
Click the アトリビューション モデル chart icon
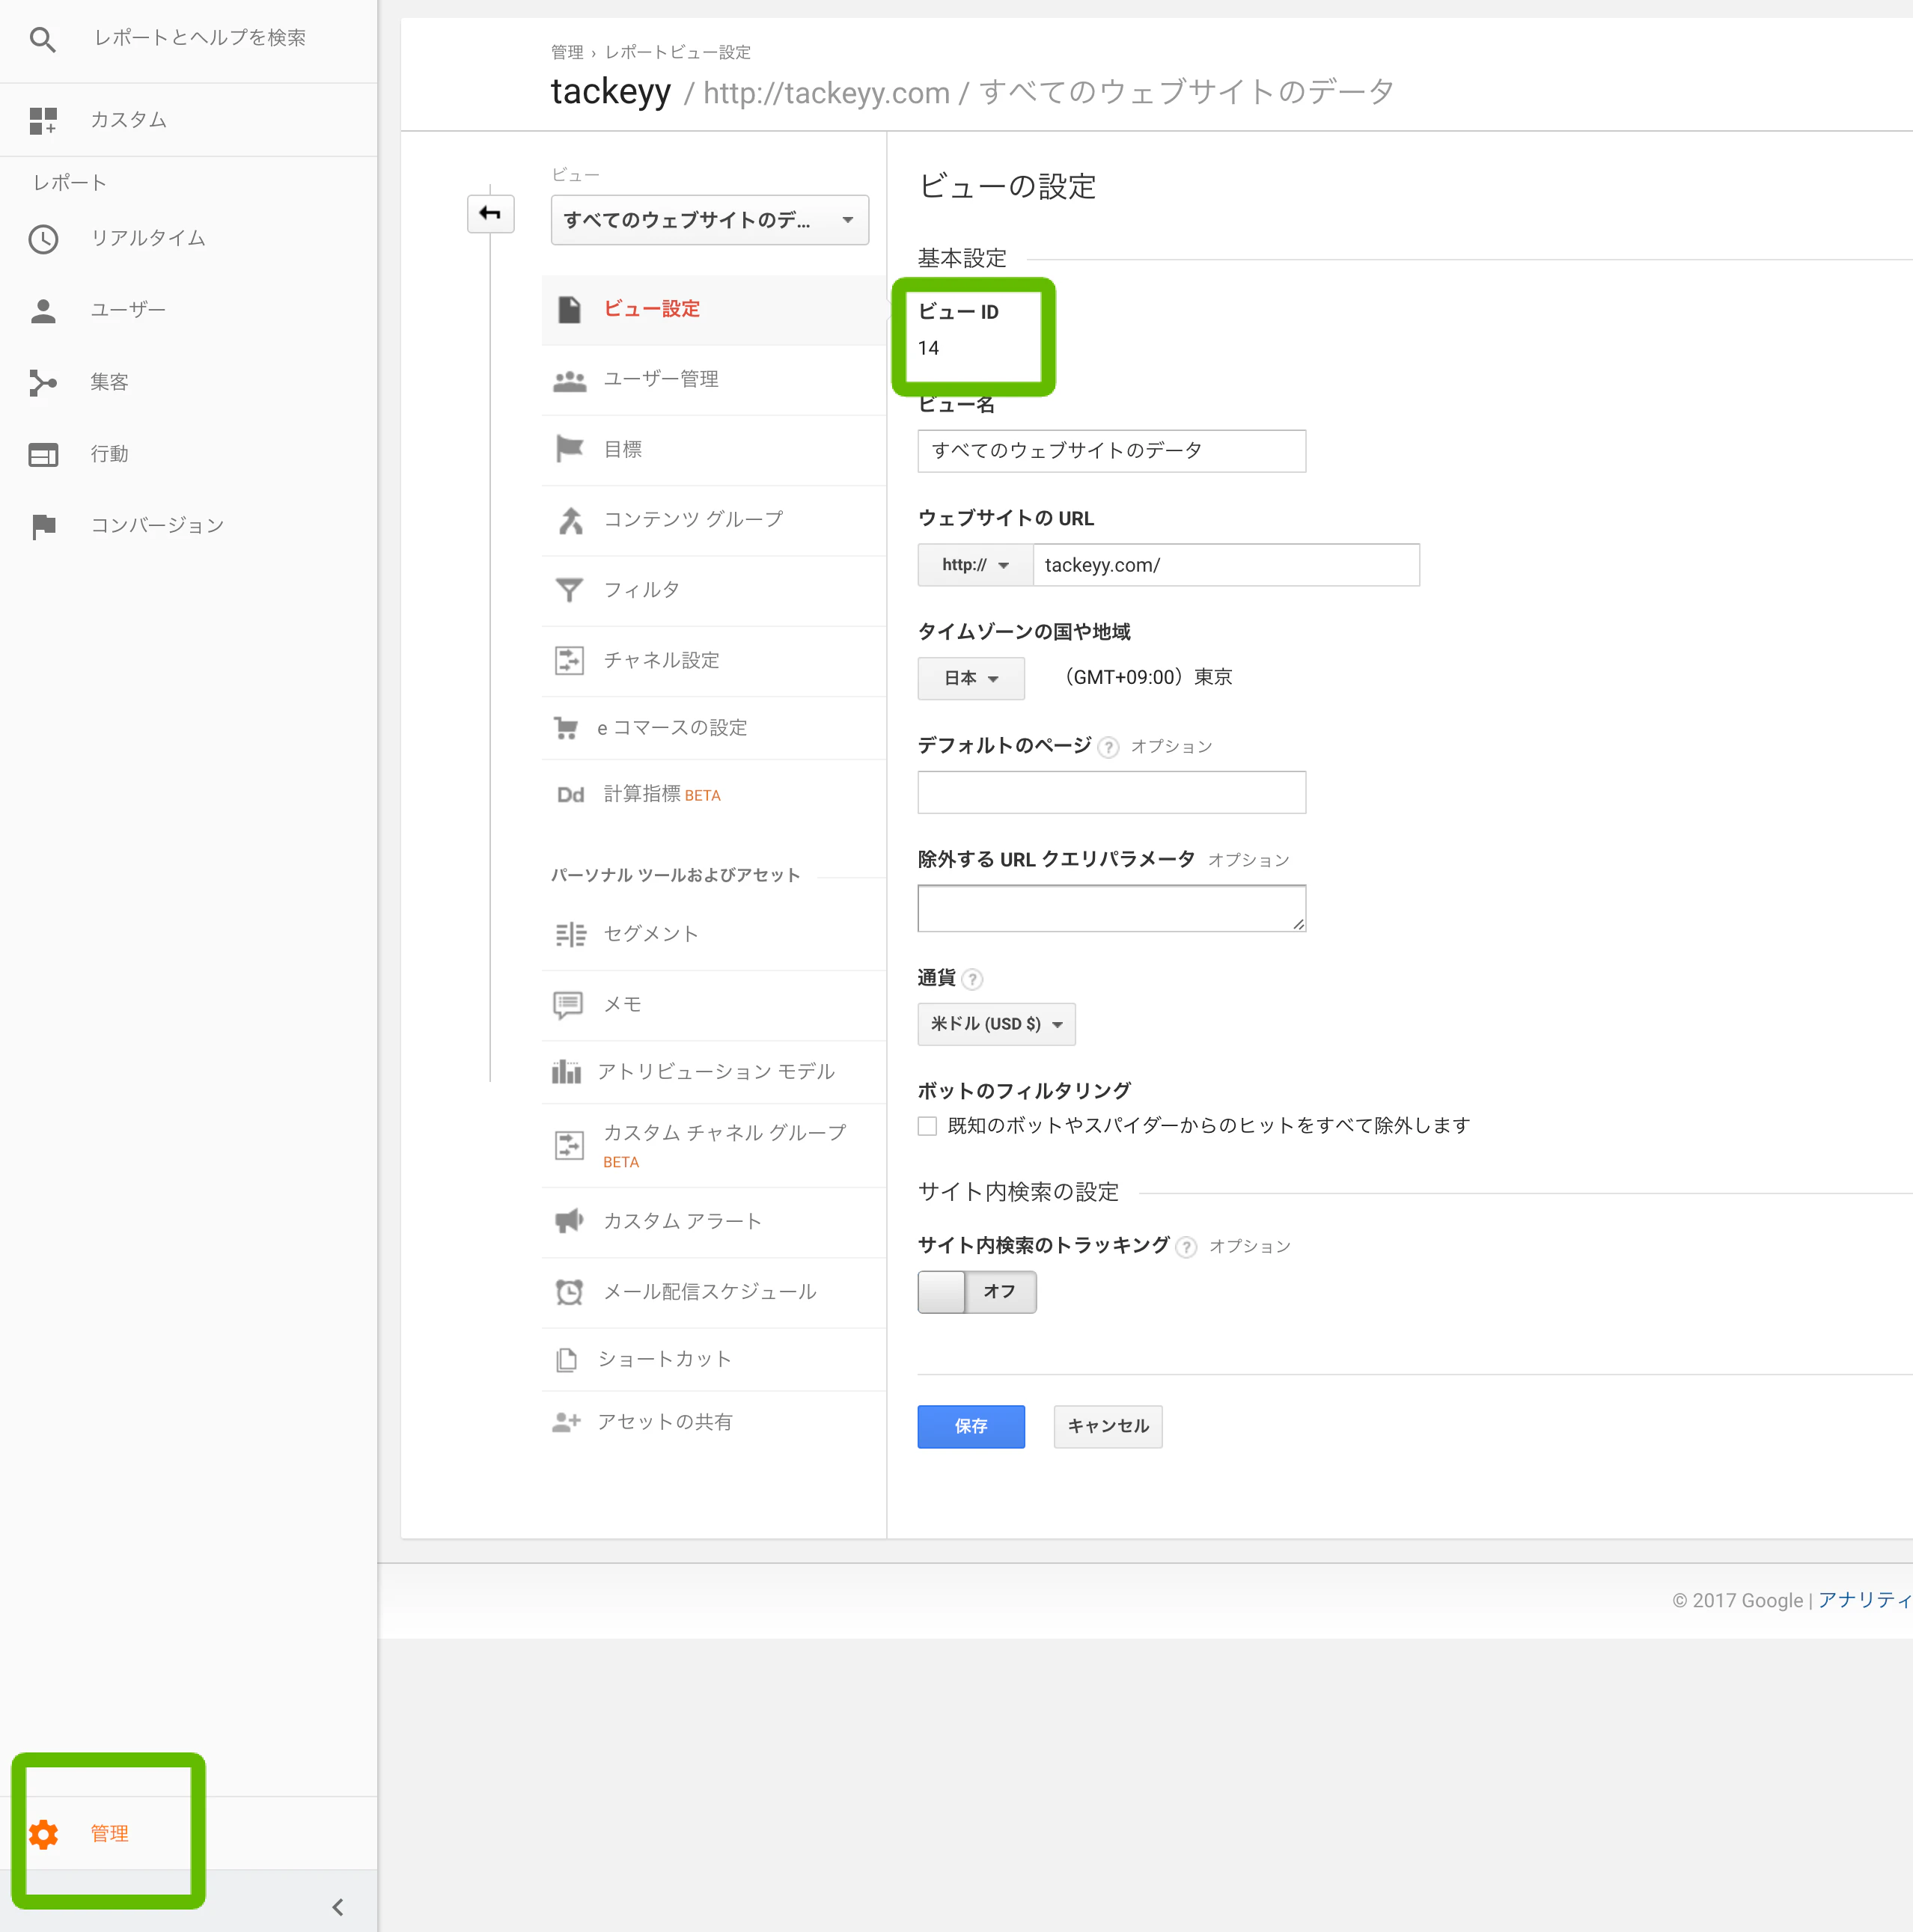(x=566, y=1072)
